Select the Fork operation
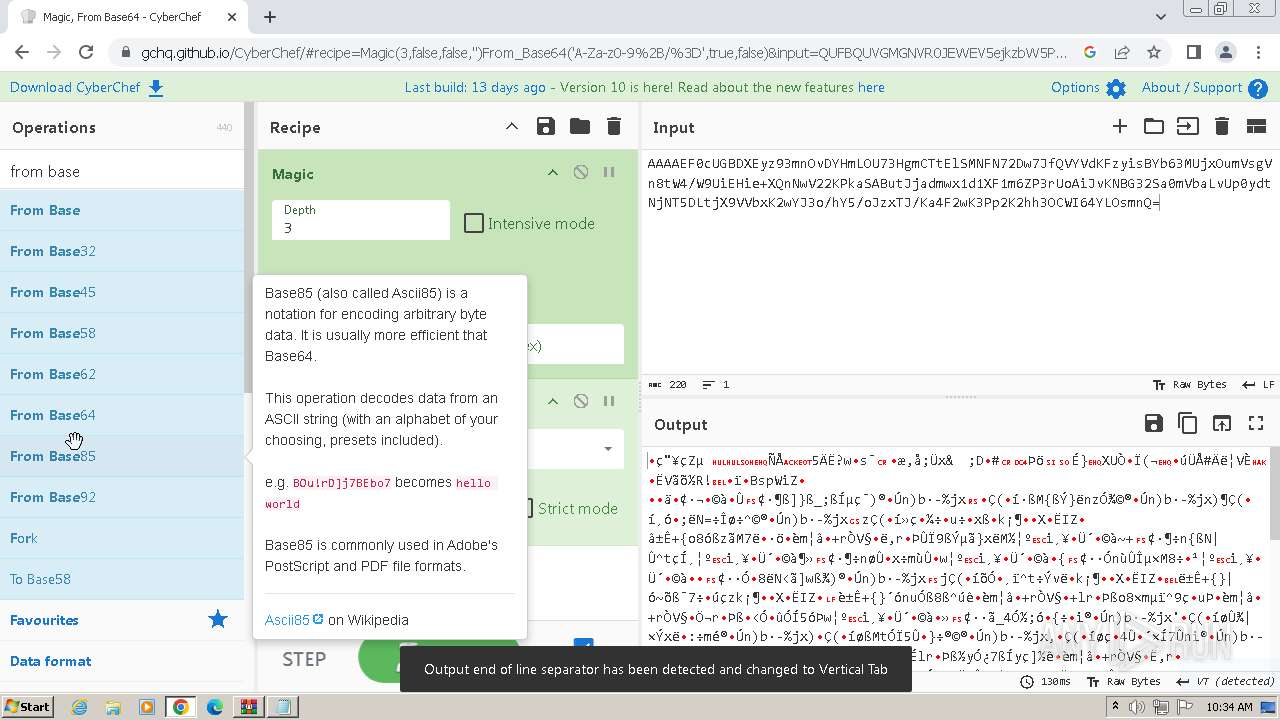Image resolution: width=1280 pixels, height=720 pixels. 122,538
